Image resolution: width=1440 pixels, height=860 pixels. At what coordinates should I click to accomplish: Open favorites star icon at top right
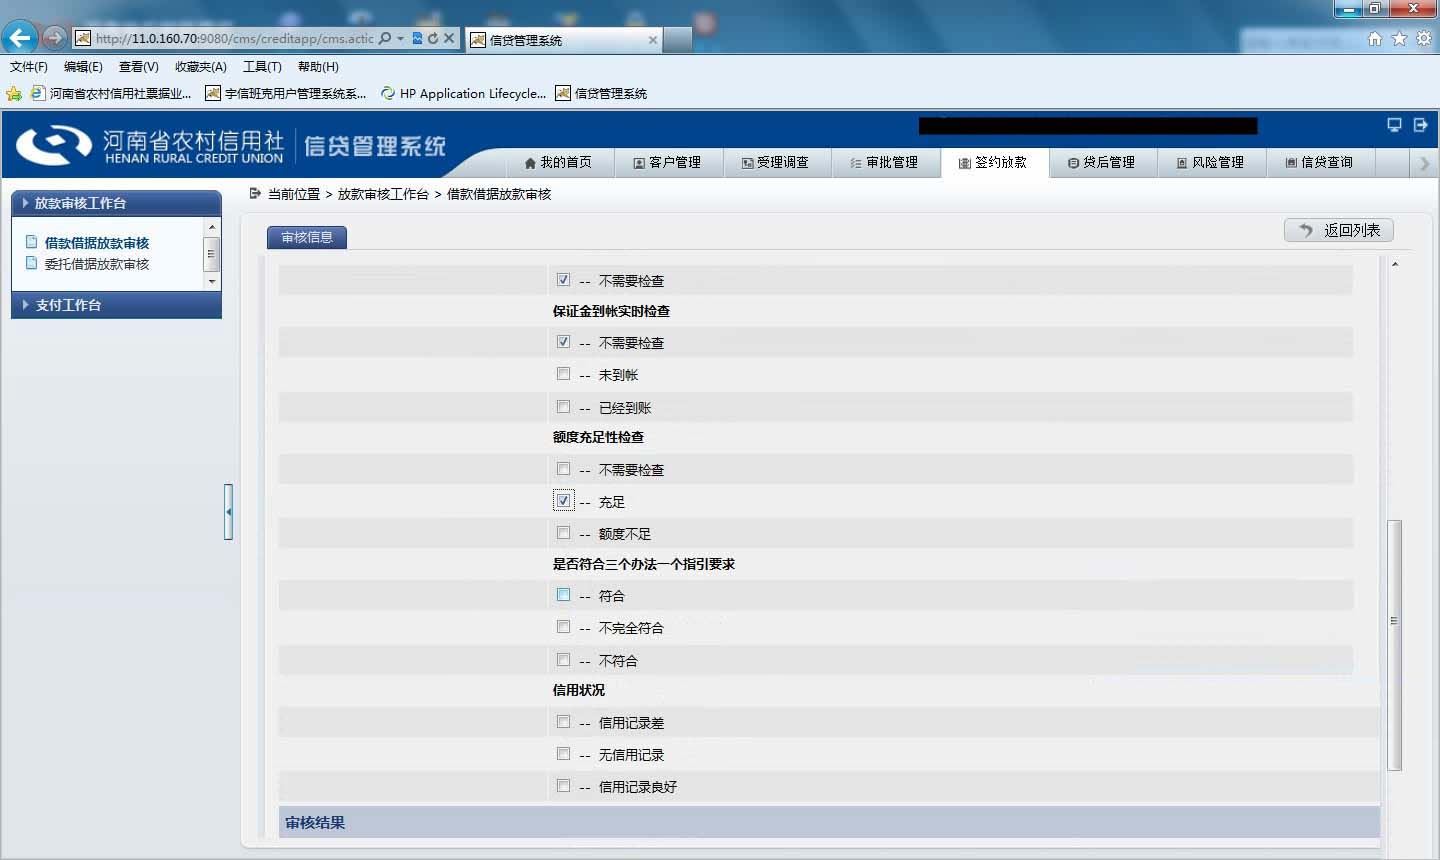coord(1399,38)
